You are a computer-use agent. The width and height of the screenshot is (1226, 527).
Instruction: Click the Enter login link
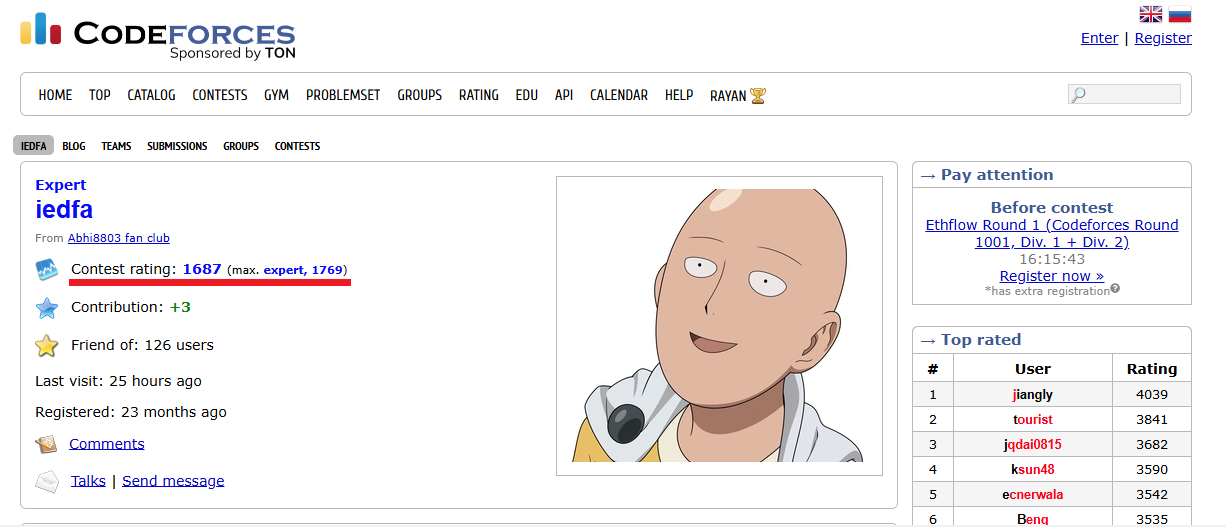(1100, 38)
